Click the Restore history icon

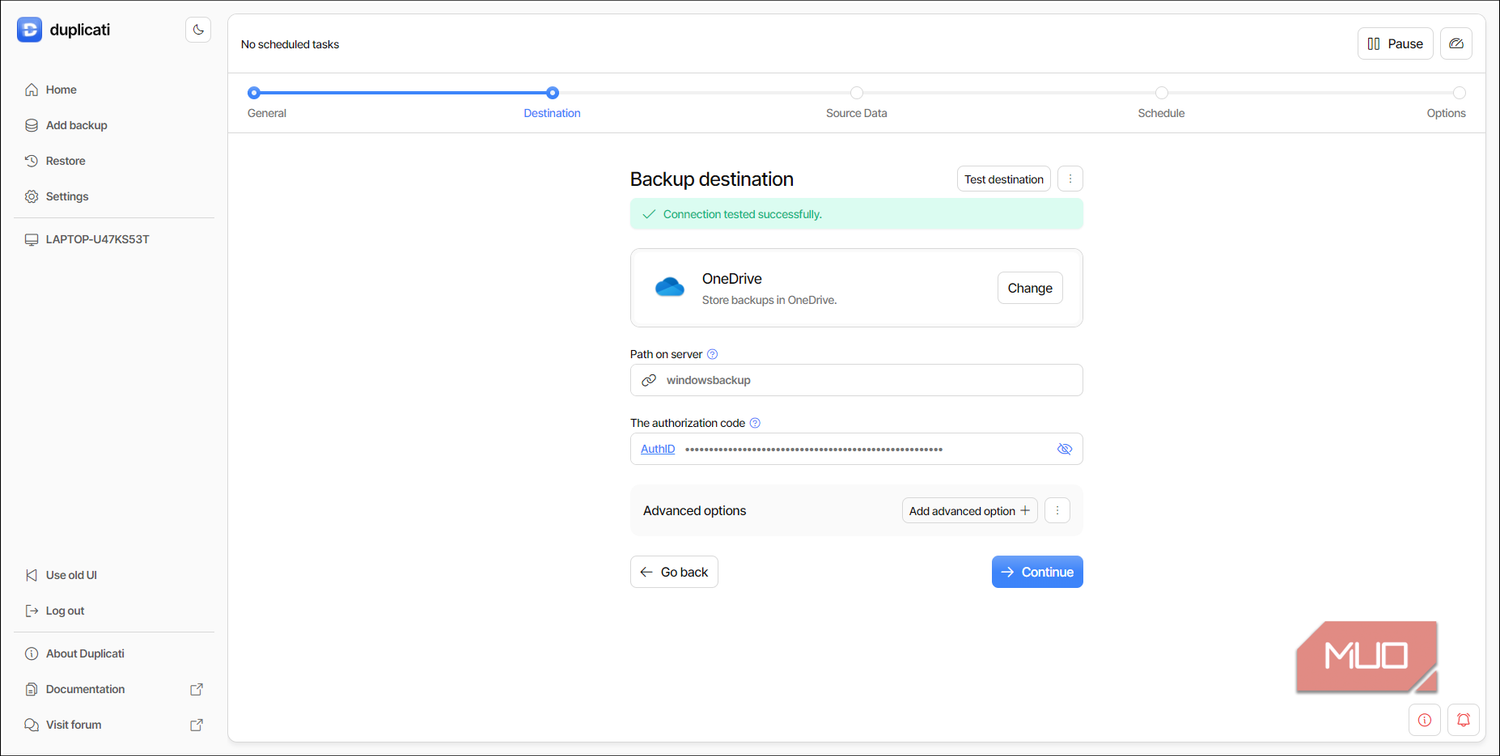(x=32, y=161)
